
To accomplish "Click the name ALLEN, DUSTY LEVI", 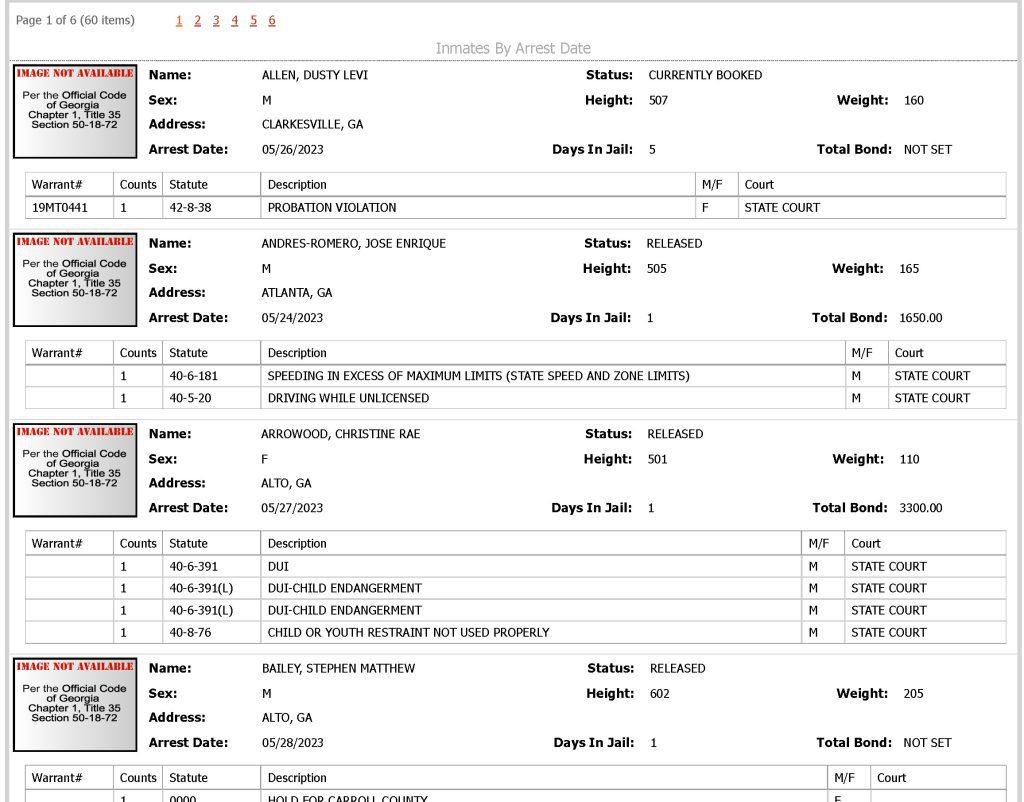I will (x=315, y=75).
